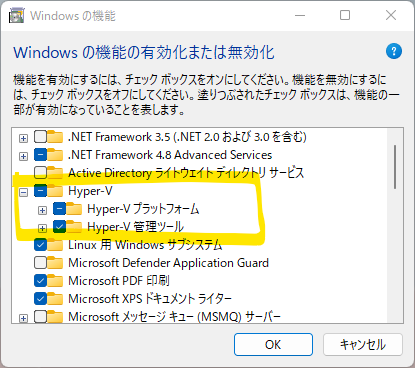Screen dimensions: 415x368
Task: Select the Microsoft PDF 印刷 label
Action: (x=119, y=281)
